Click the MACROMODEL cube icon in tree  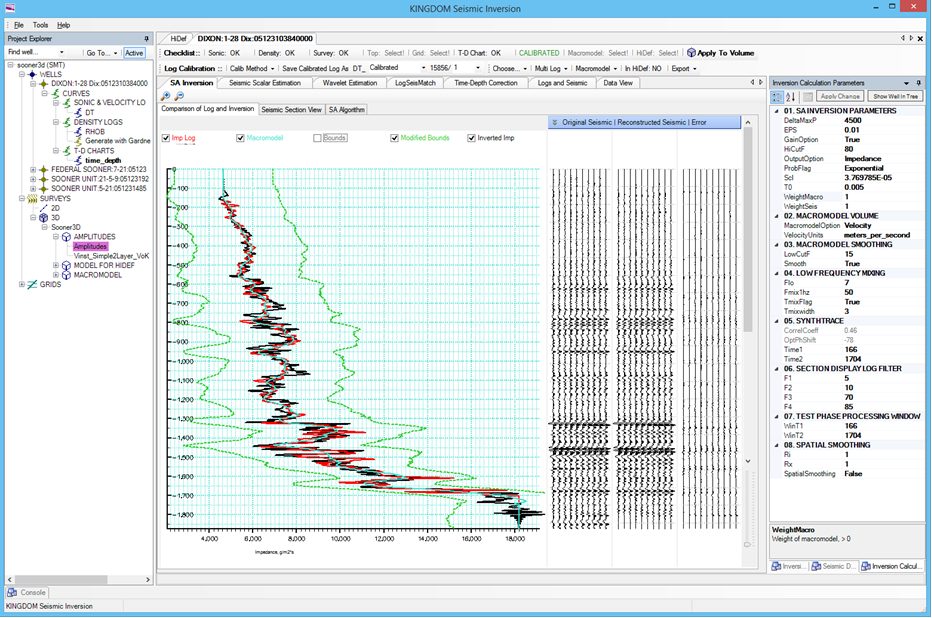[67, 275]
